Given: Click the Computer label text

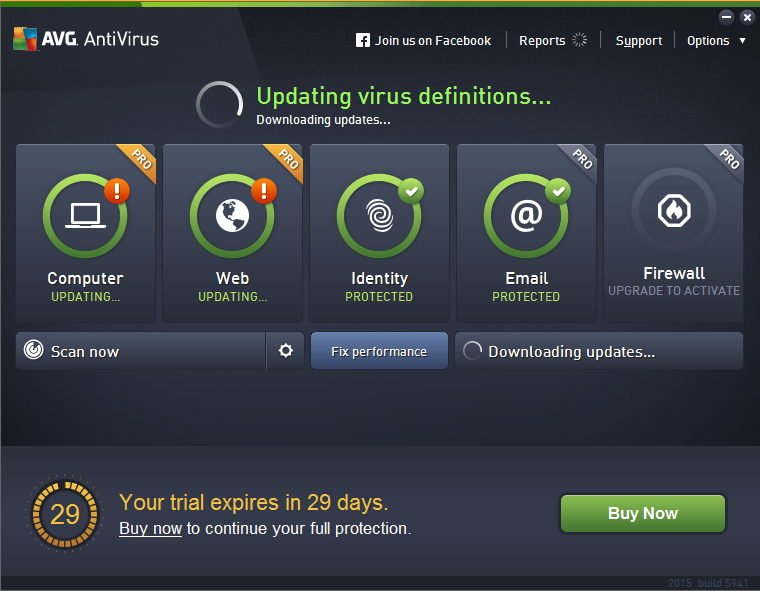Looking at the screenshot, I should [85, 278].
